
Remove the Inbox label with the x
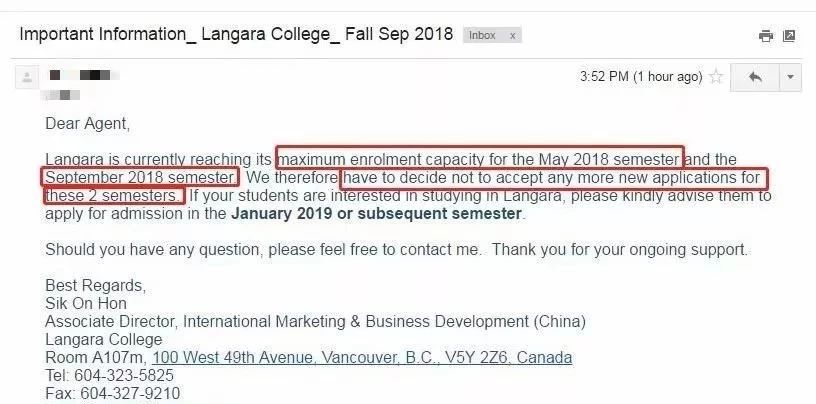point(513,35)
